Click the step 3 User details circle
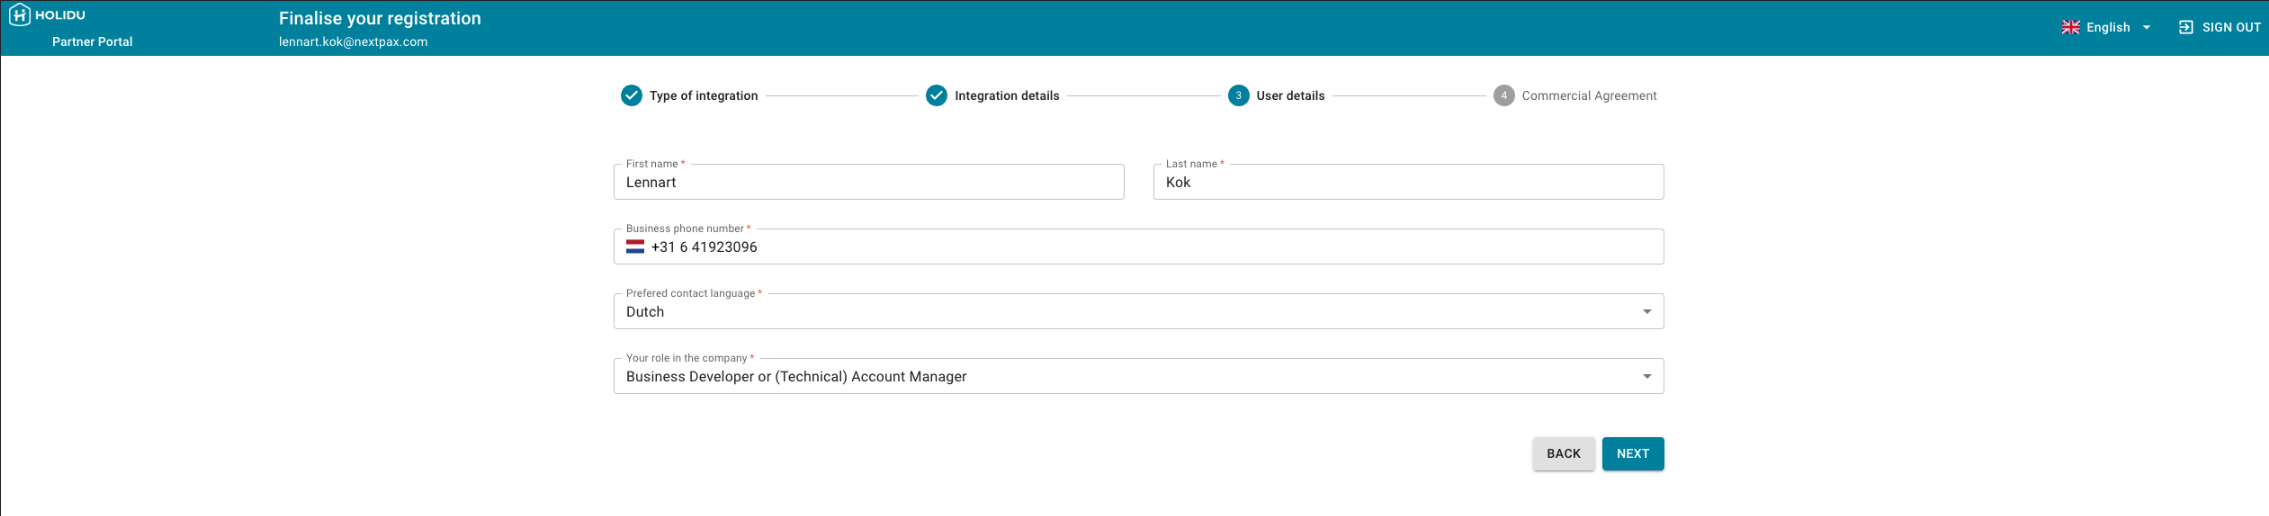The width and height of the screenshot is (2269, 516). click(x=1238, y=95)
